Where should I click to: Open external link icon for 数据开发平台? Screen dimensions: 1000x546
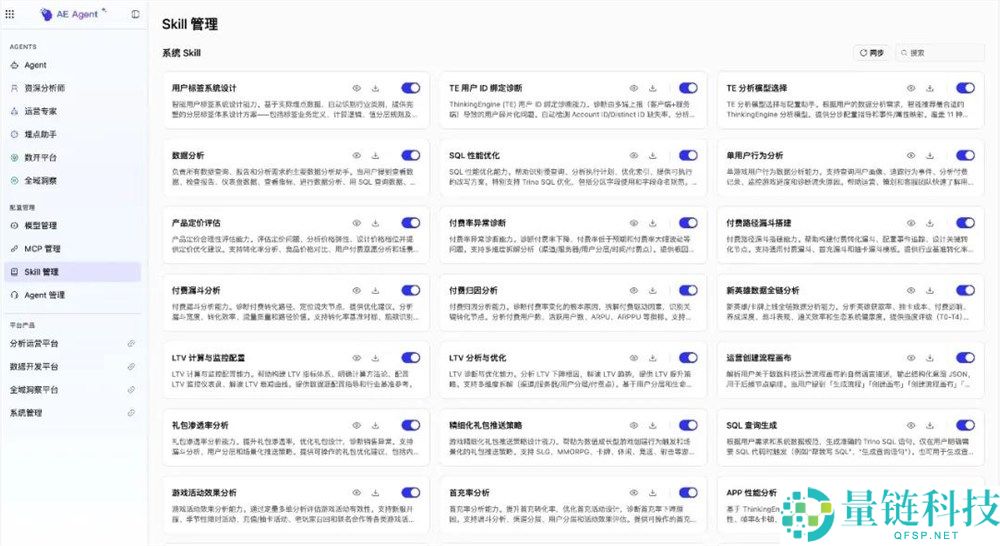tap(131, 367)
